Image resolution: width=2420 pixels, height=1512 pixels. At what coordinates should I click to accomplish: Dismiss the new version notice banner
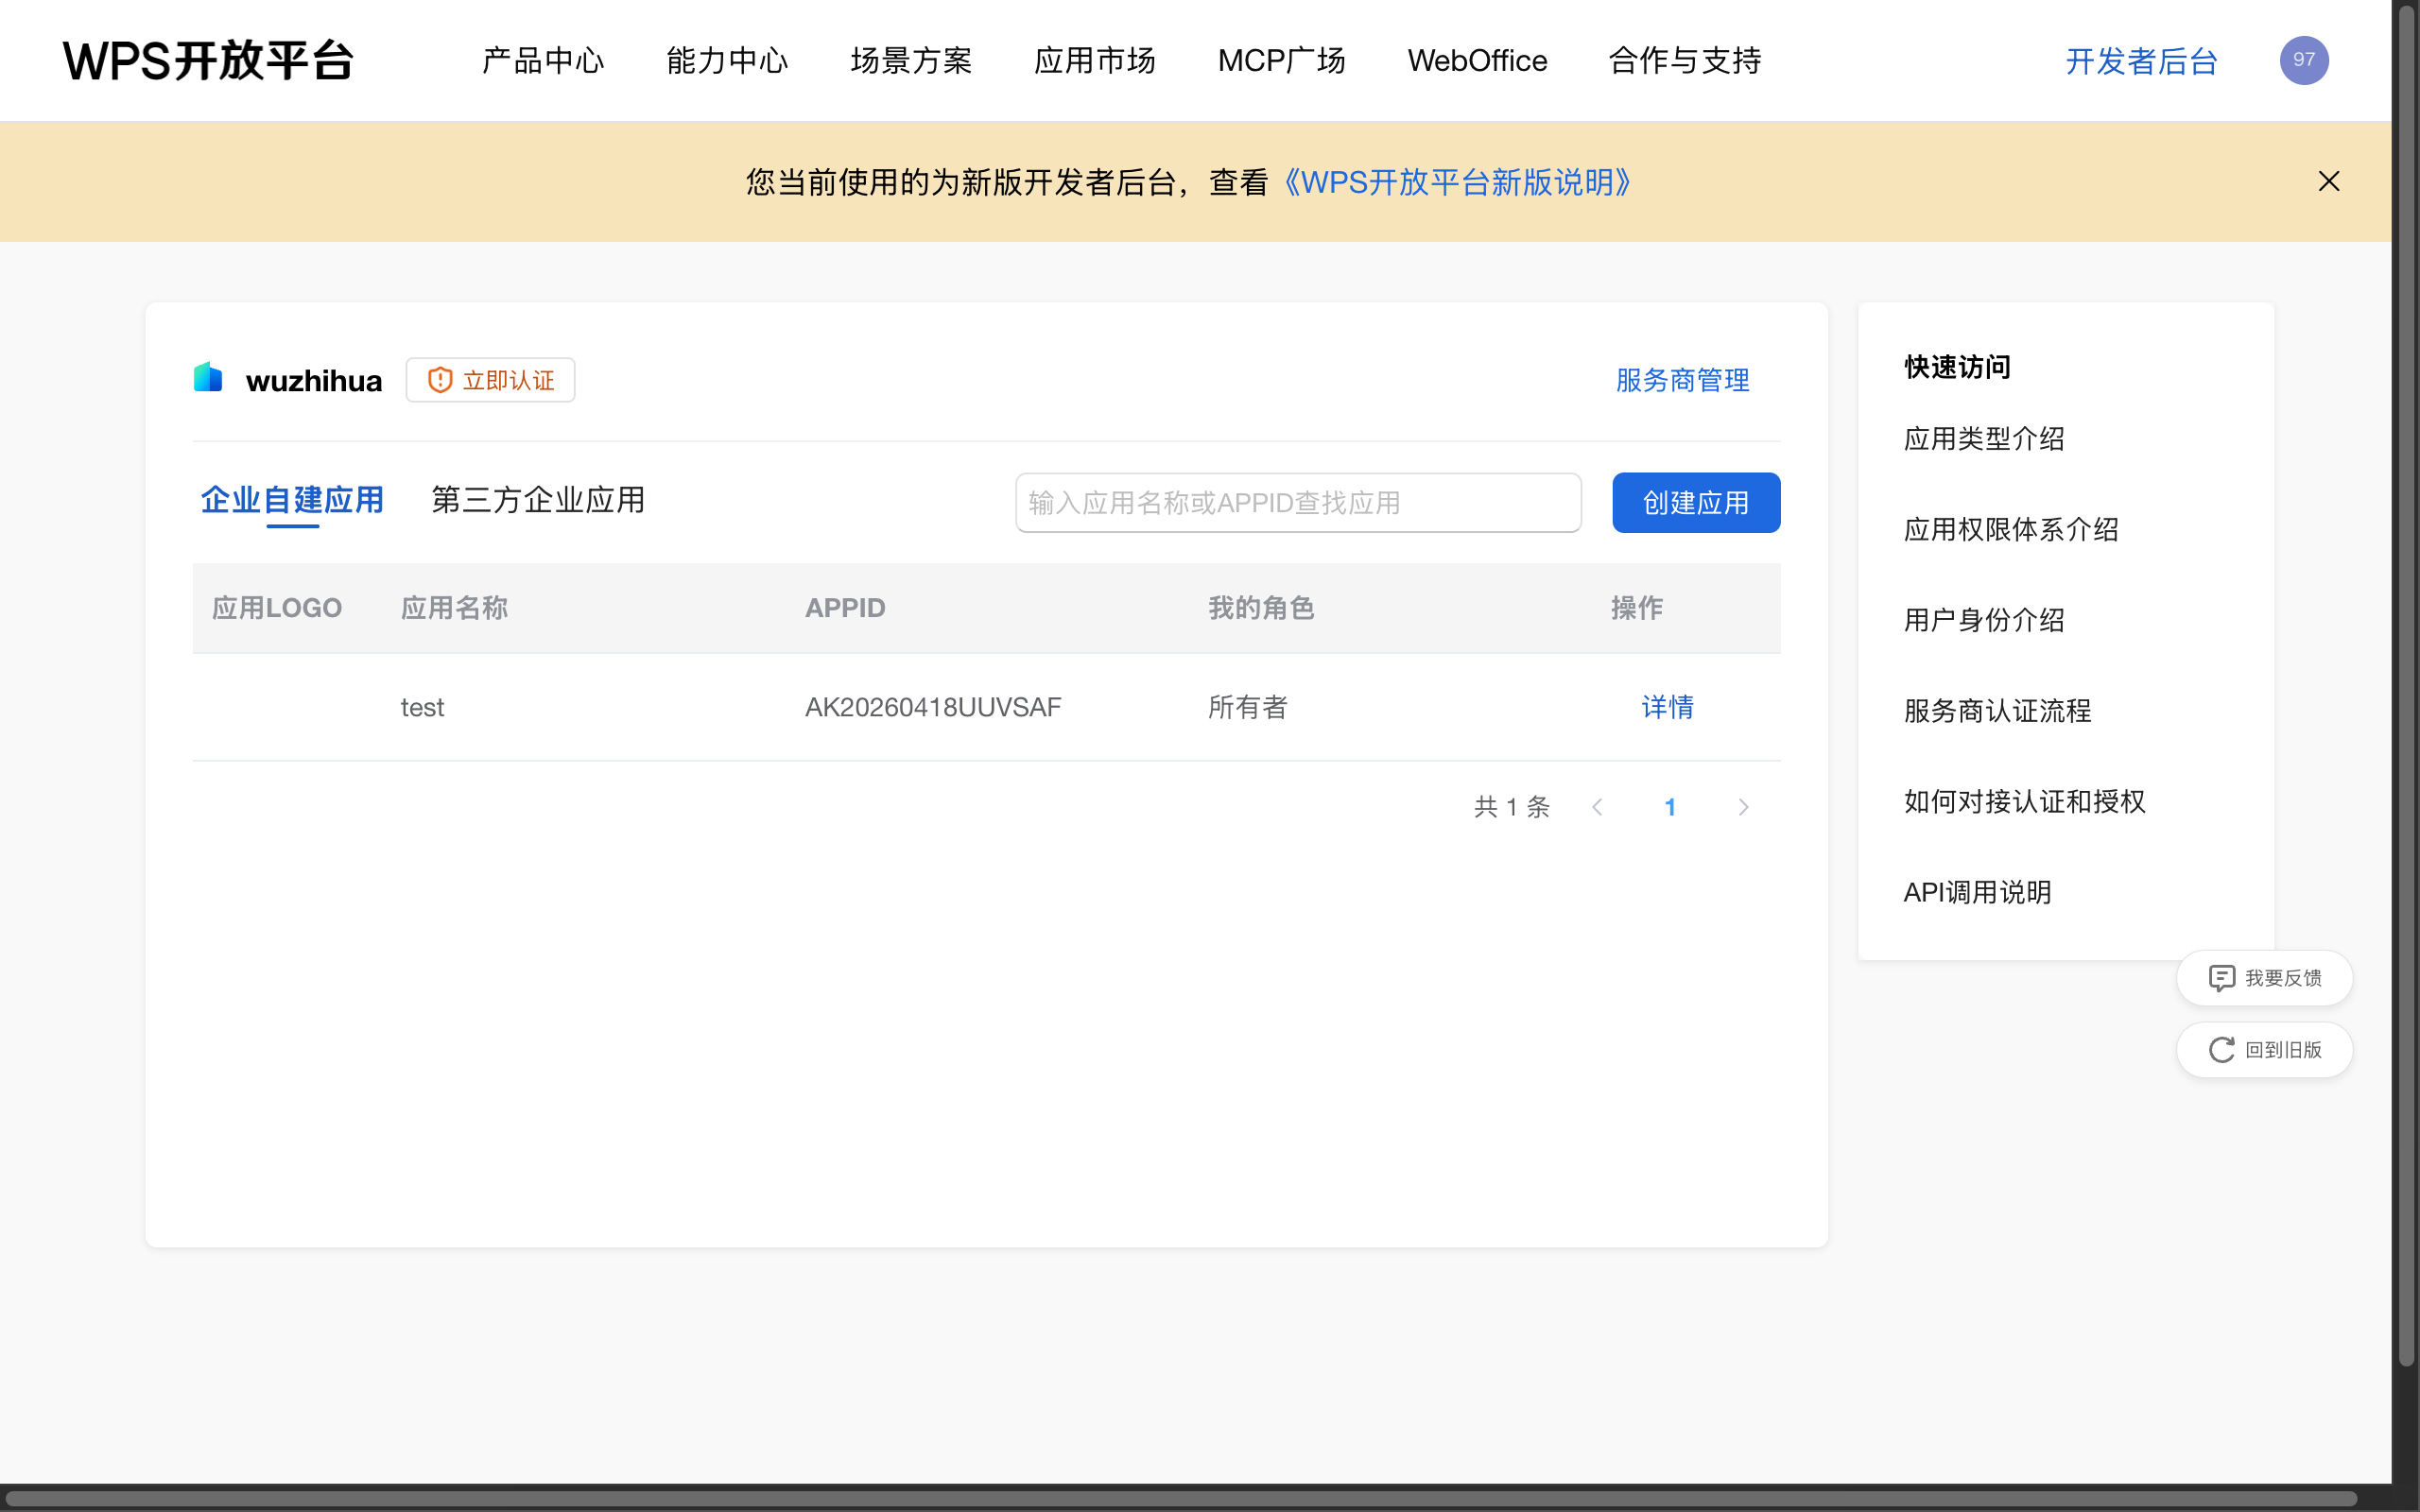point(2329,181)
